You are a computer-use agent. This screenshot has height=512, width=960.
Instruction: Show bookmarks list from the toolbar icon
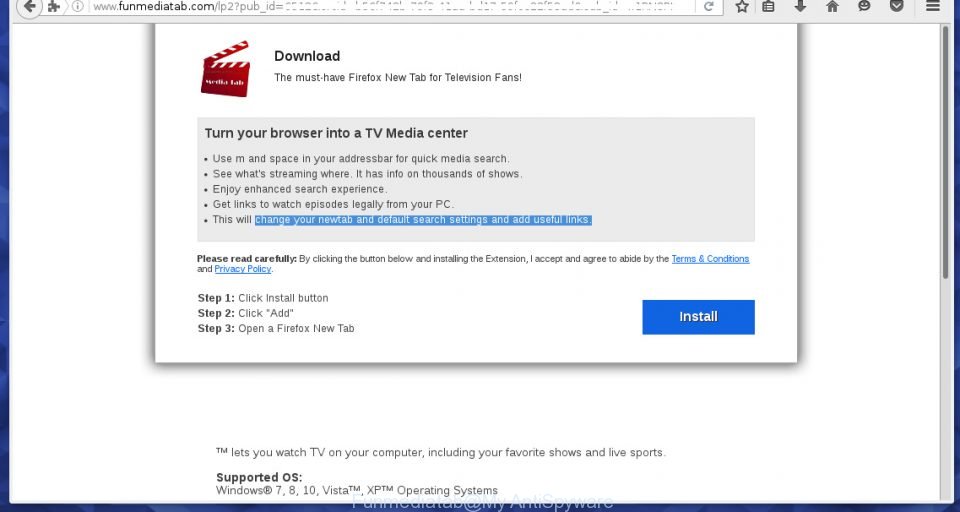tap(768, 7)
